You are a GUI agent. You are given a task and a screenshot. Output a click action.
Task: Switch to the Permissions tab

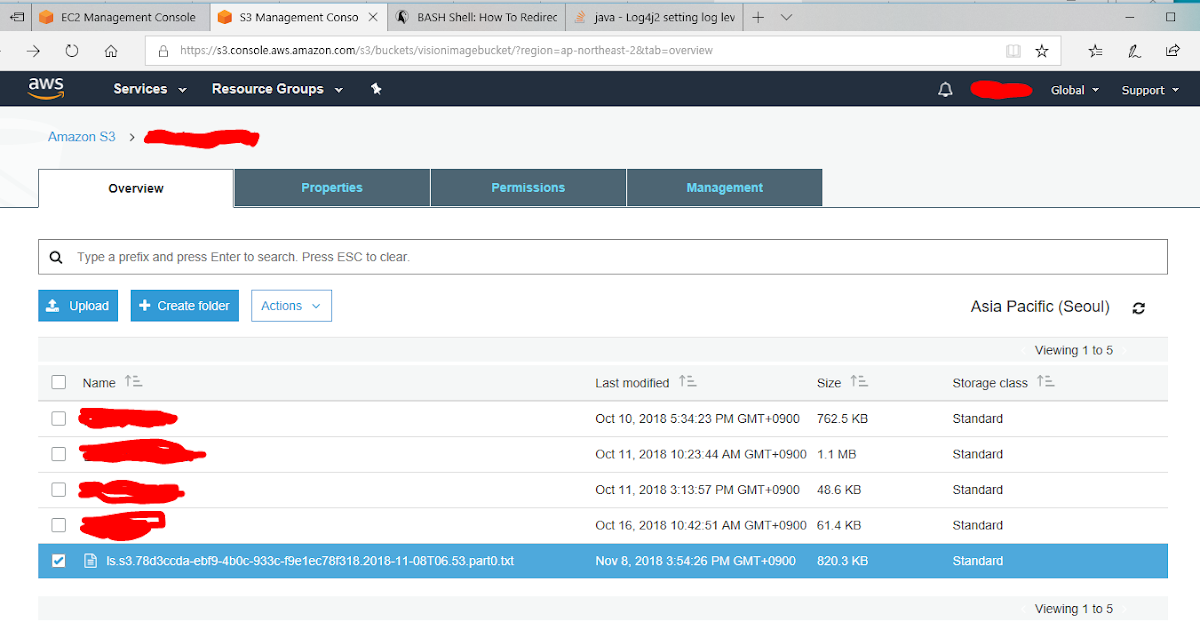tap(528, 187)
